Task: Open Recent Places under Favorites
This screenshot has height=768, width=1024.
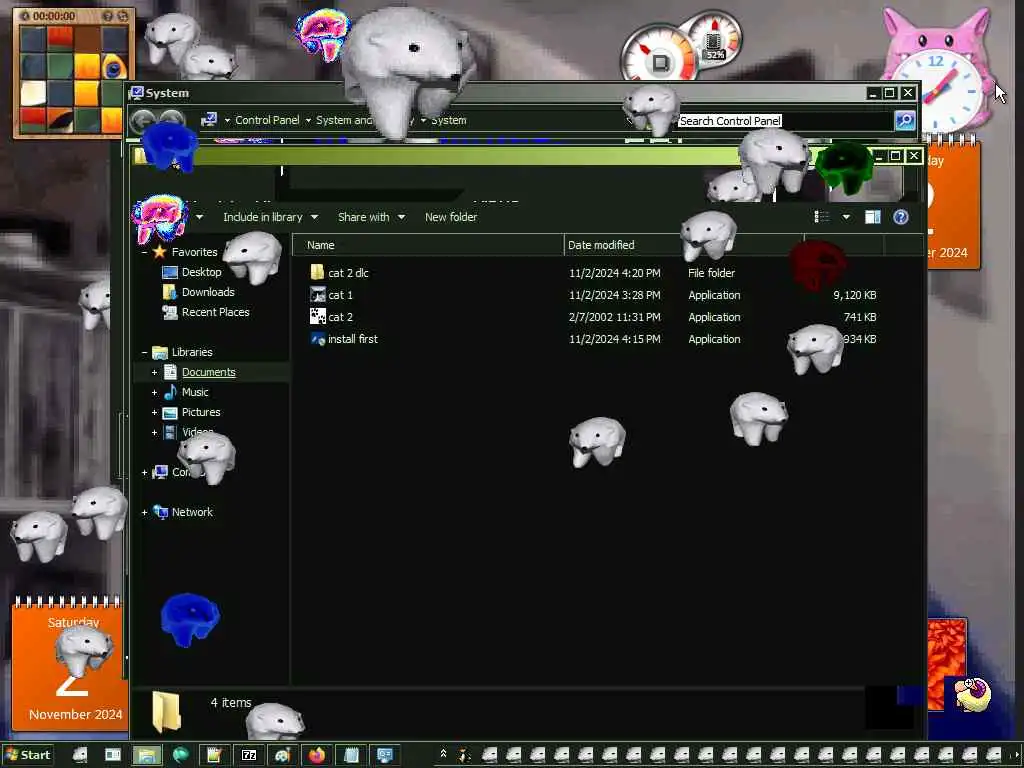Action: pyautogui.click(x=216, y=312)
